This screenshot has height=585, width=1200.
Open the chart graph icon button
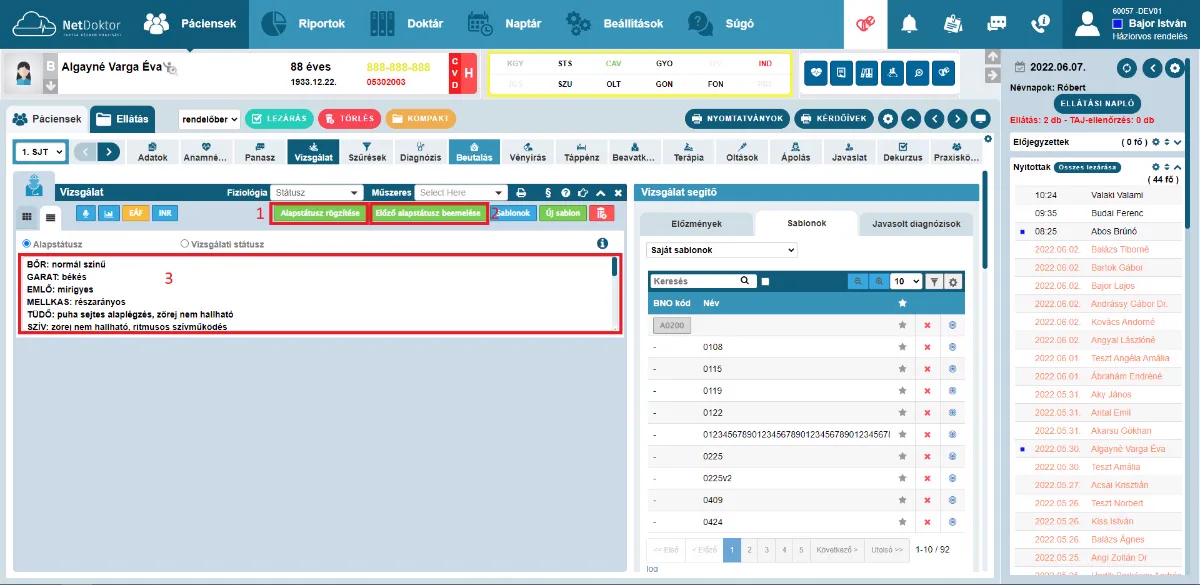(x=109, y=214)
